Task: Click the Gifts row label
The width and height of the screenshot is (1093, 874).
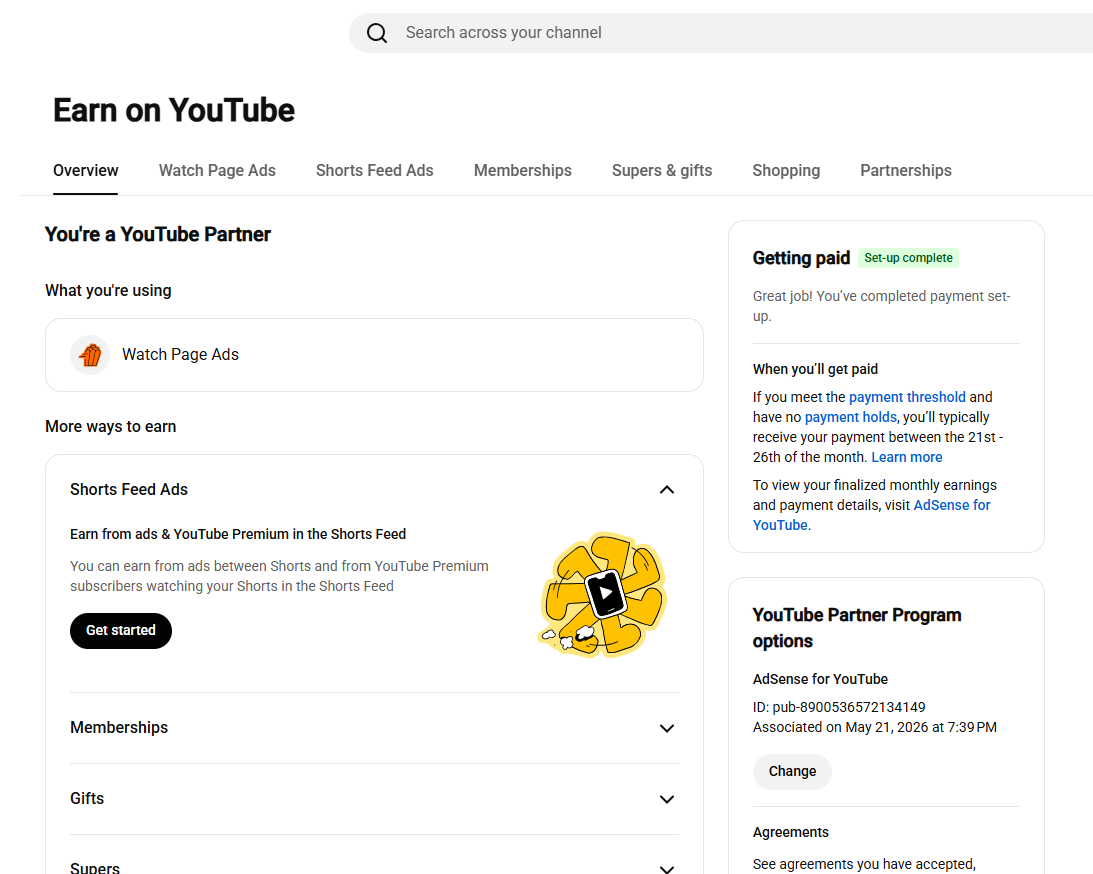Action: [x=87, y=799]
